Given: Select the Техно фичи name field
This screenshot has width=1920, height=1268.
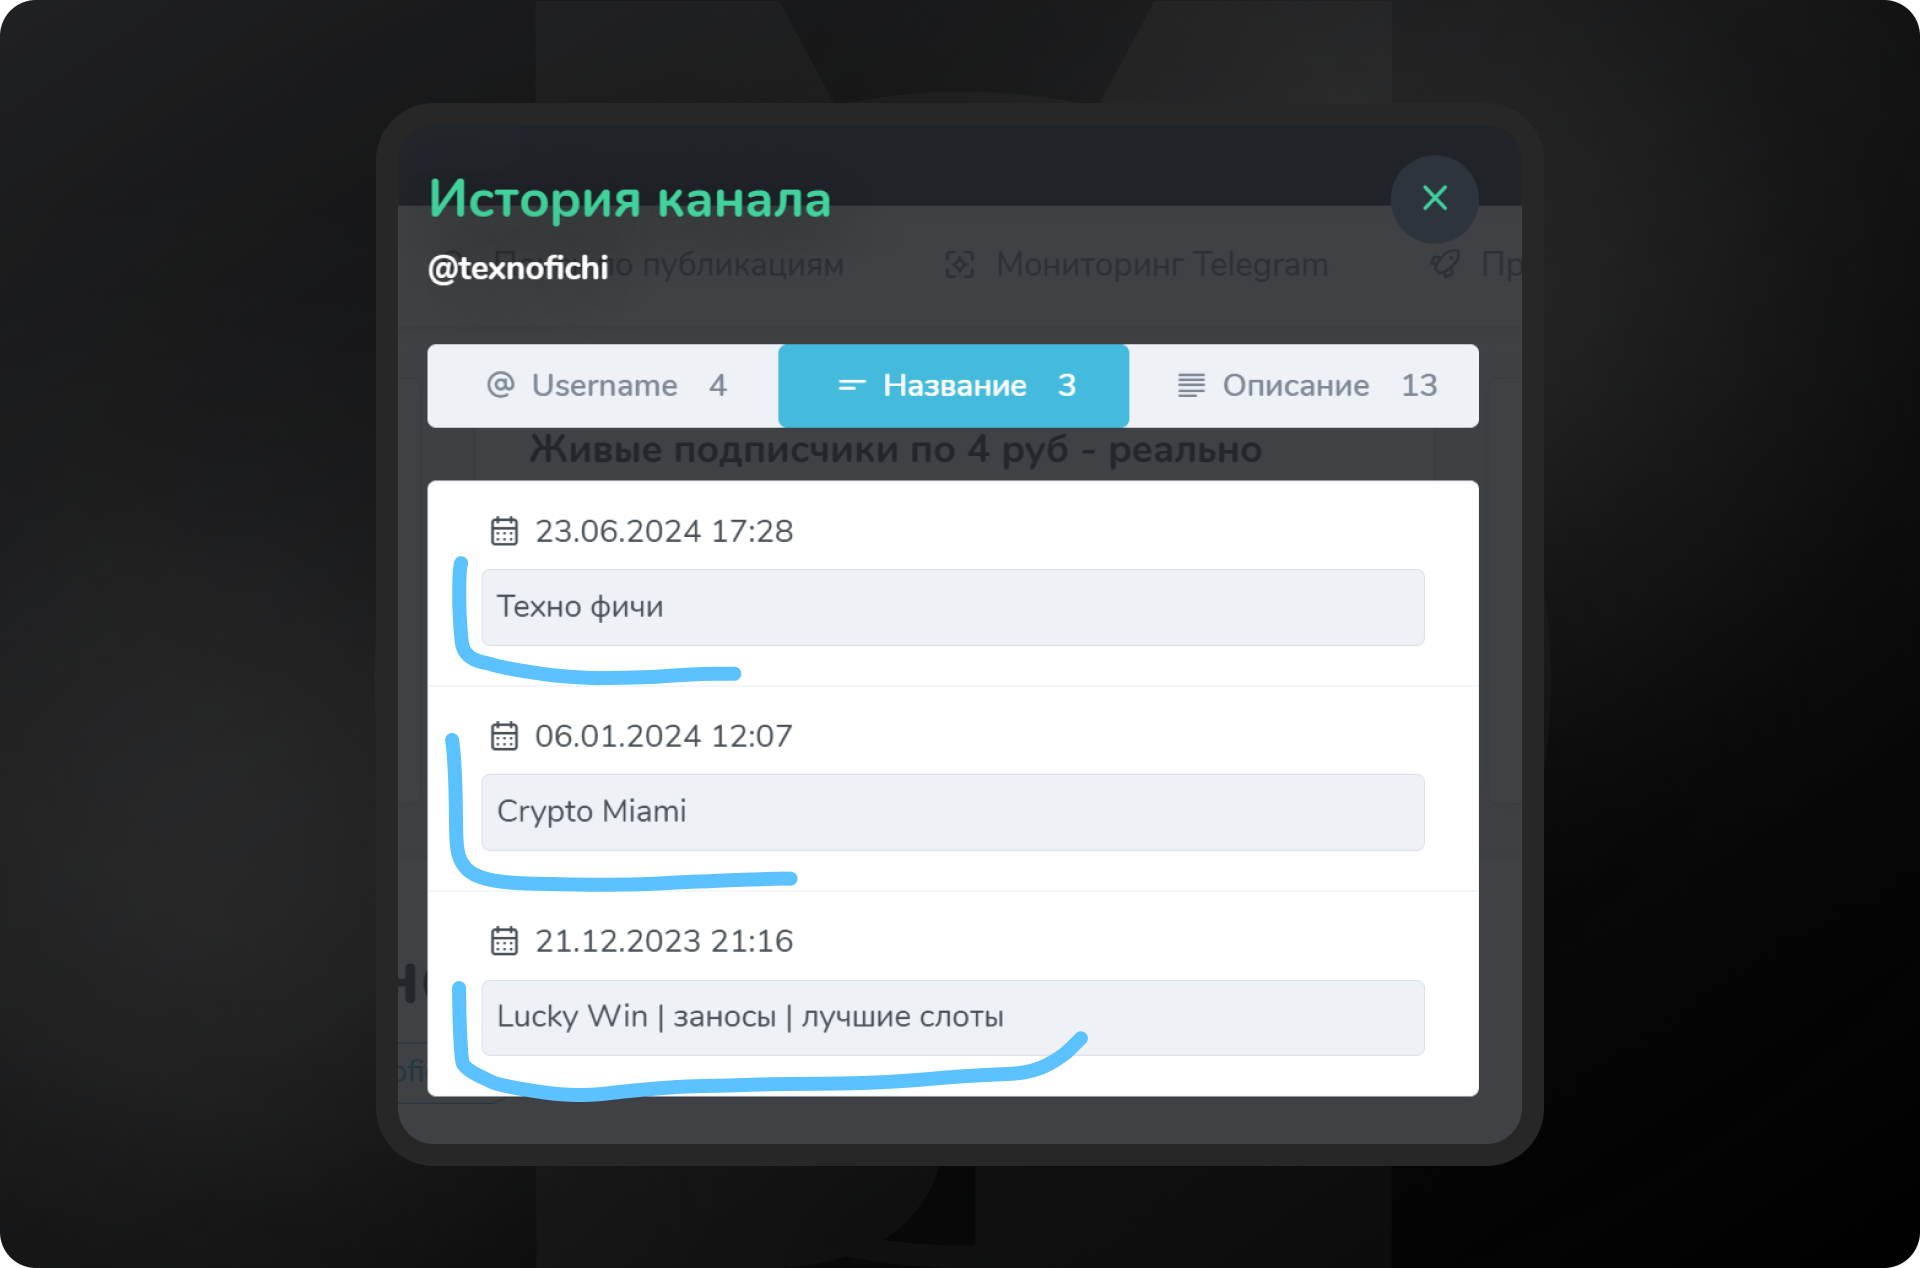Looking at the screenshot, I should [953, 607].
